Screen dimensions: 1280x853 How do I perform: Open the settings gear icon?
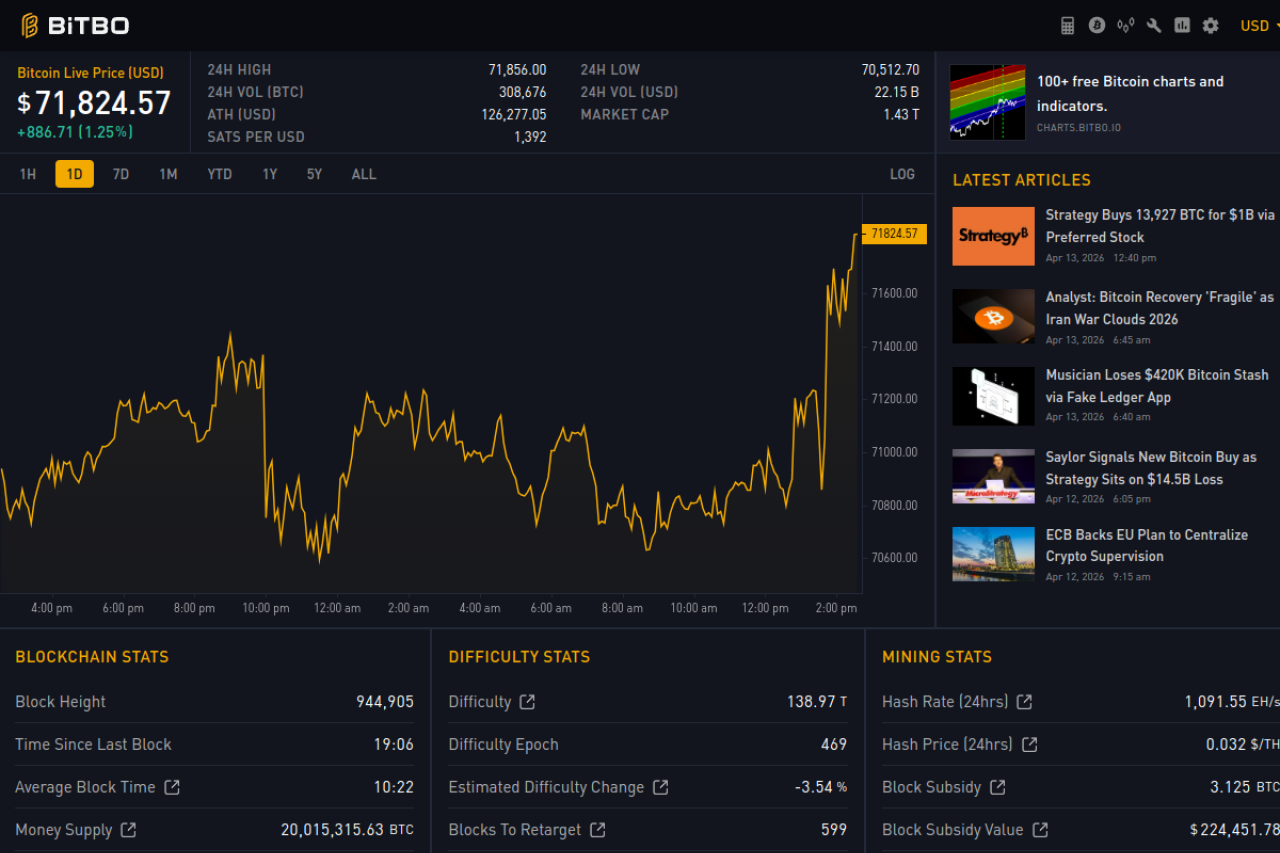click(x=1211, y=26)
